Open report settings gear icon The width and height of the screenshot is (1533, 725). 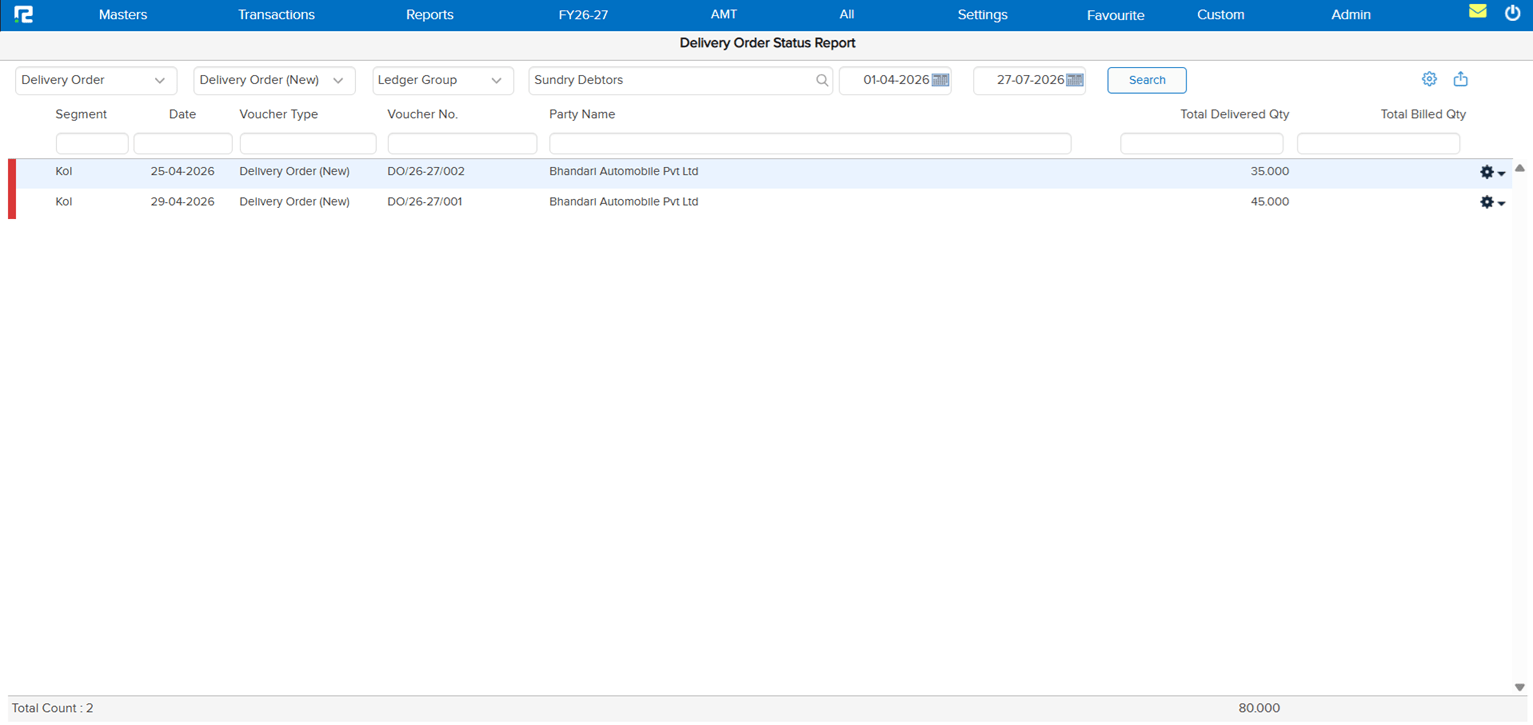point(1429,79)
